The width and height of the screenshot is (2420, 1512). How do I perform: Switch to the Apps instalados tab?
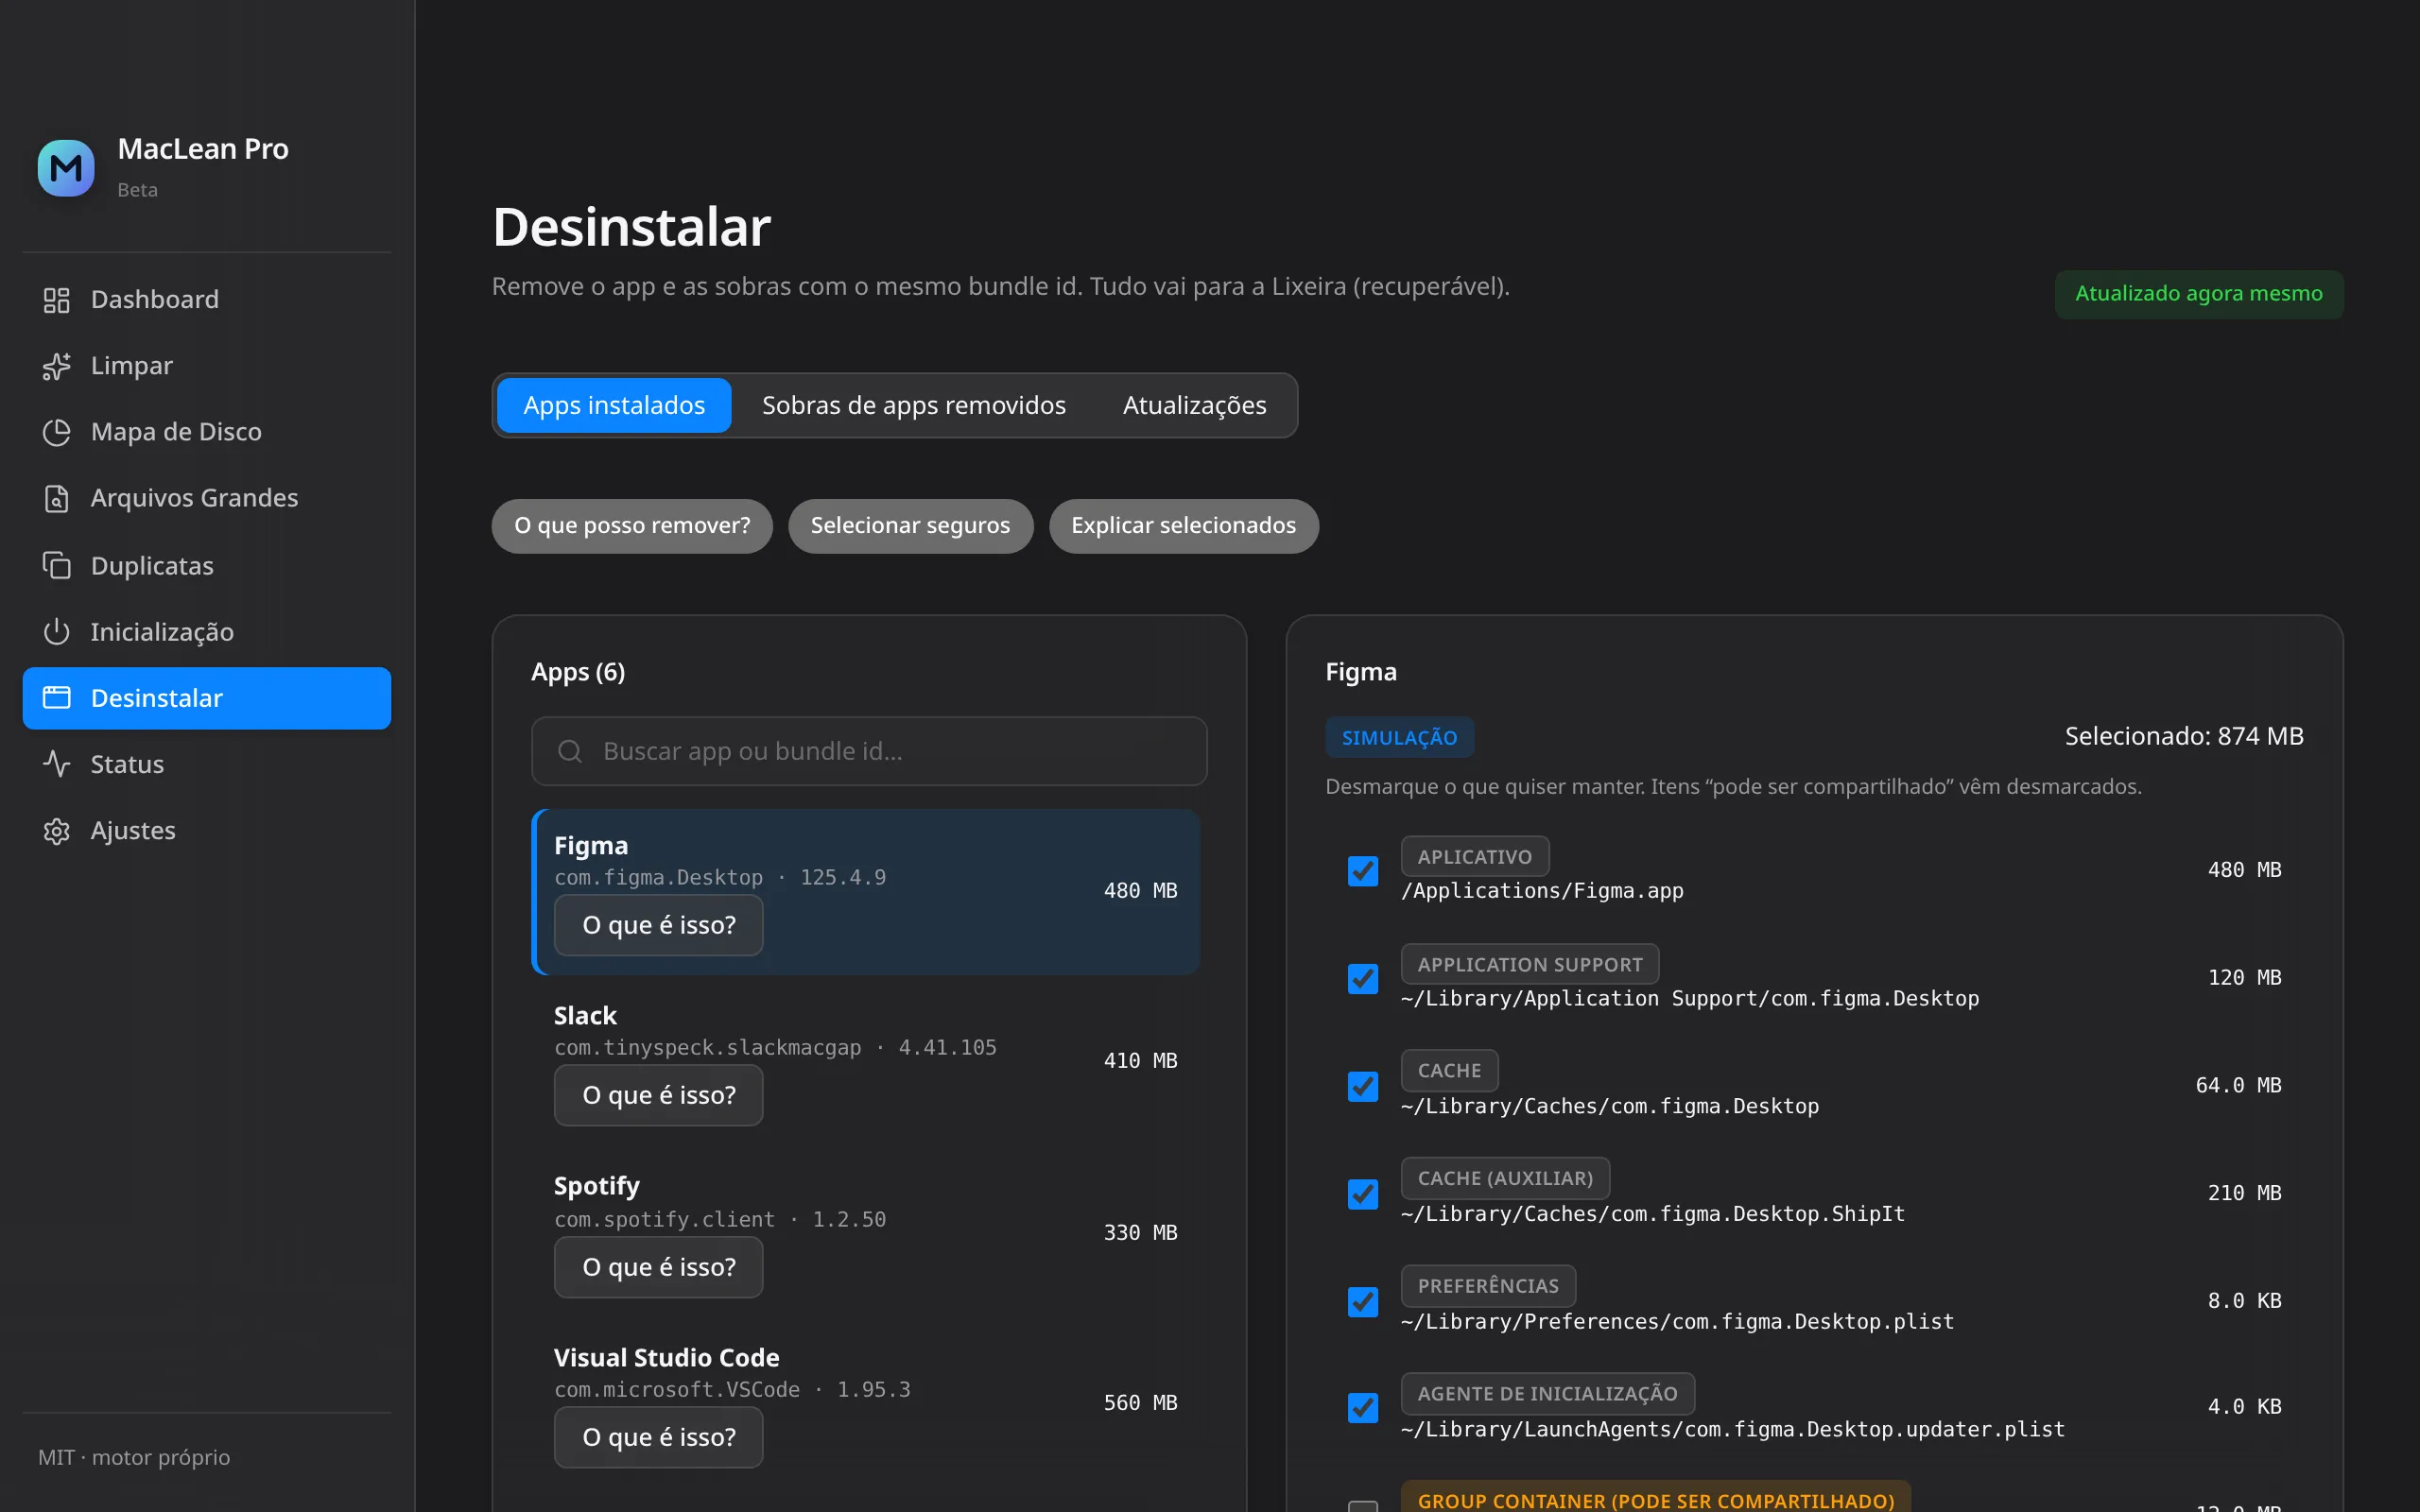pos(614,405)
